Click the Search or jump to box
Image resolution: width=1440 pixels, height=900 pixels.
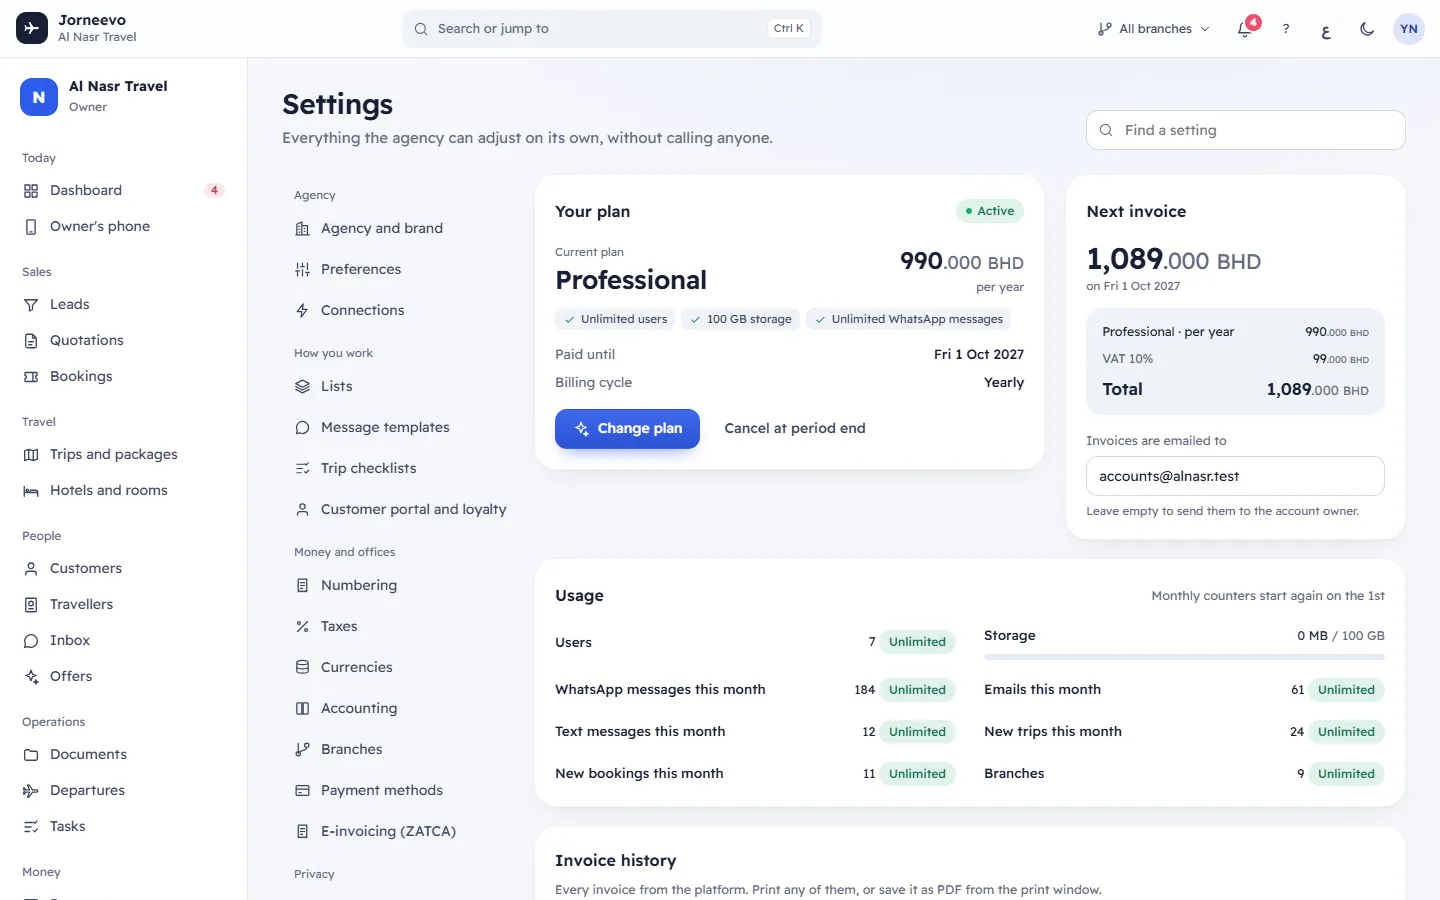pos(612,29)
